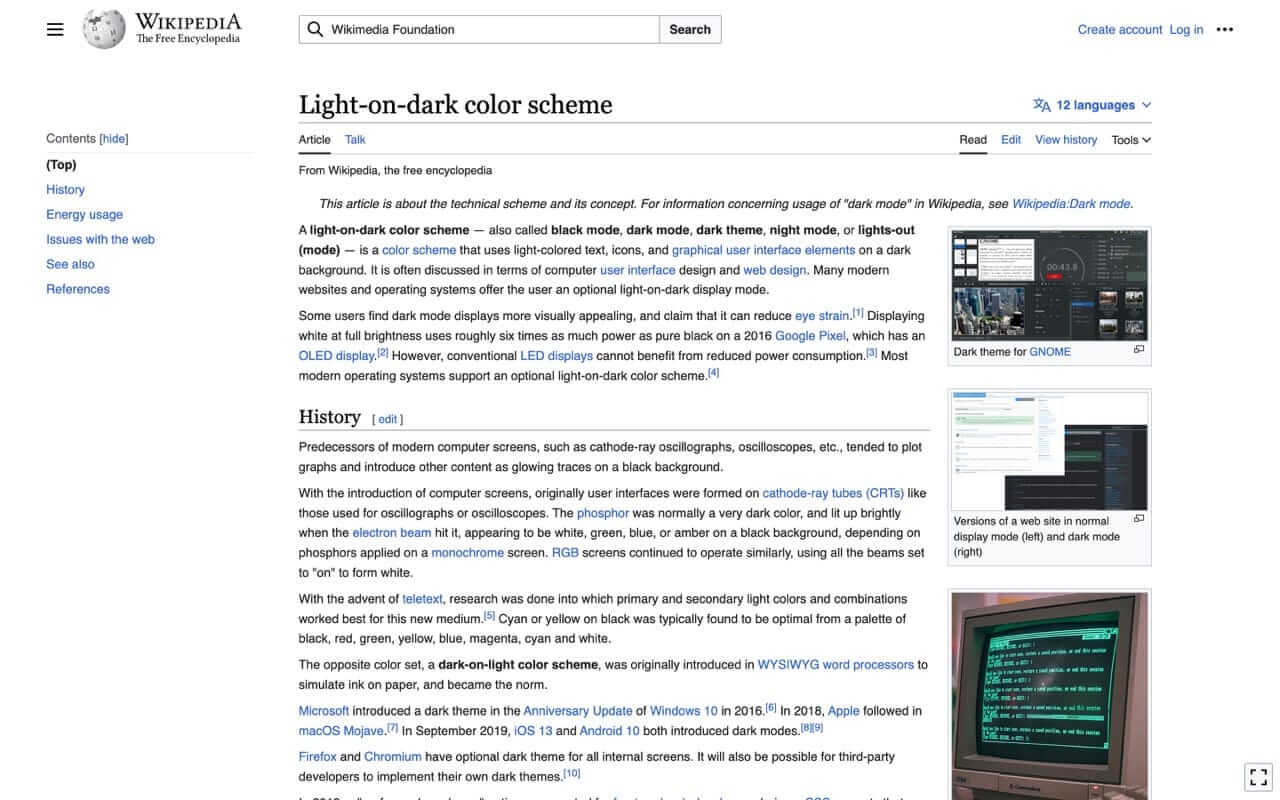Open the eye strain link

[x=822, y=316]
